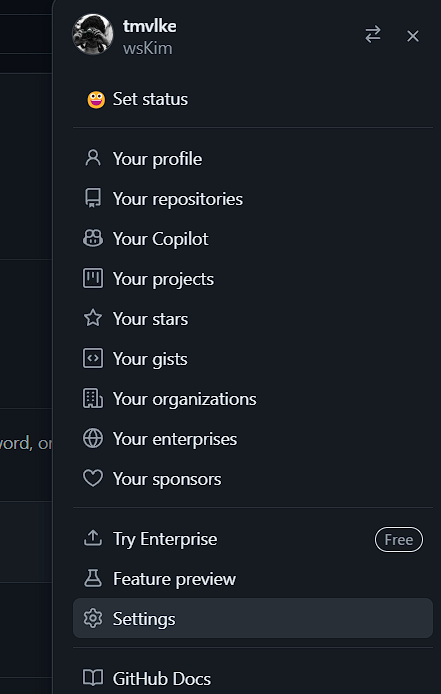Open Settings
The width and height of the screenshot is (441, 694).
(253, 618)
